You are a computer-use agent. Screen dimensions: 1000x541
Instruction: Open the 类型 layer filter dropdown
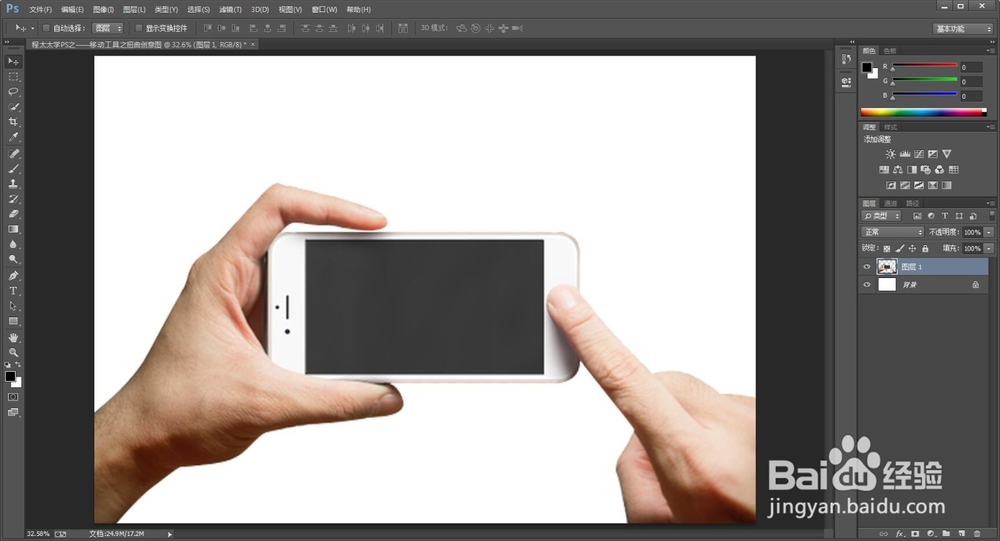tap(881, 216)
